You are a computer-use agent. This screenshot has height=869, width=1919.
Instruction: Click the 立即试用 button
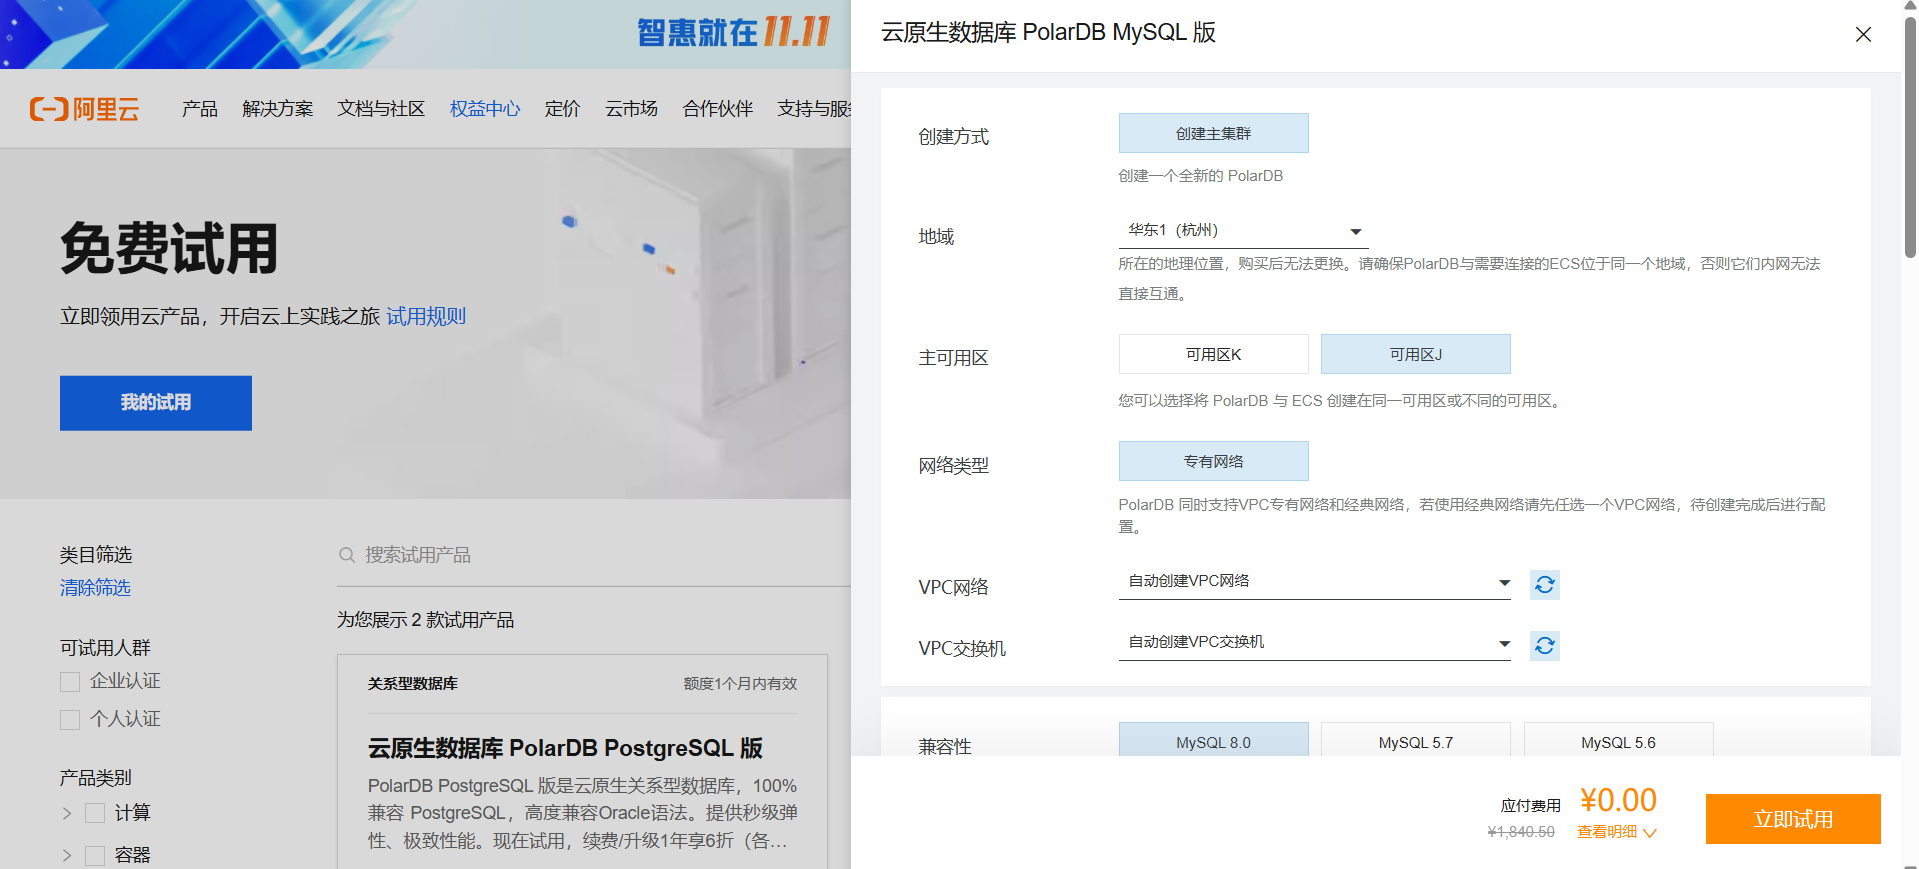(x=1793, y=819)
